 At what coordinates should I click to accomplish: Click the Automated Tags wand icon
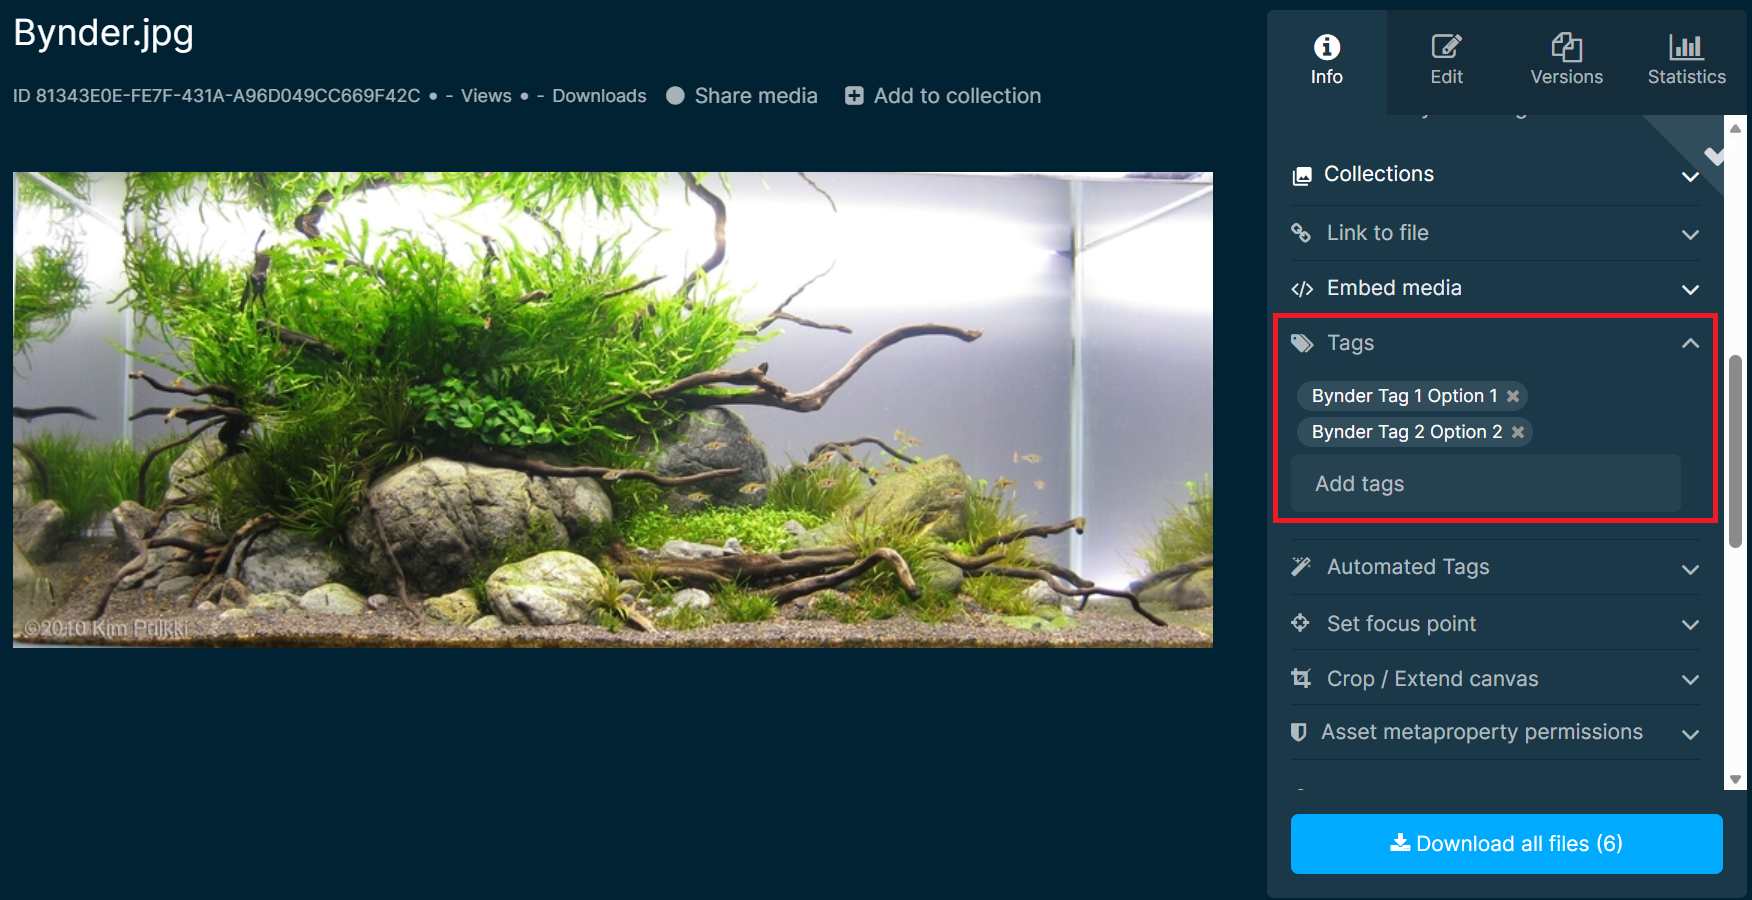point(1301,567)
